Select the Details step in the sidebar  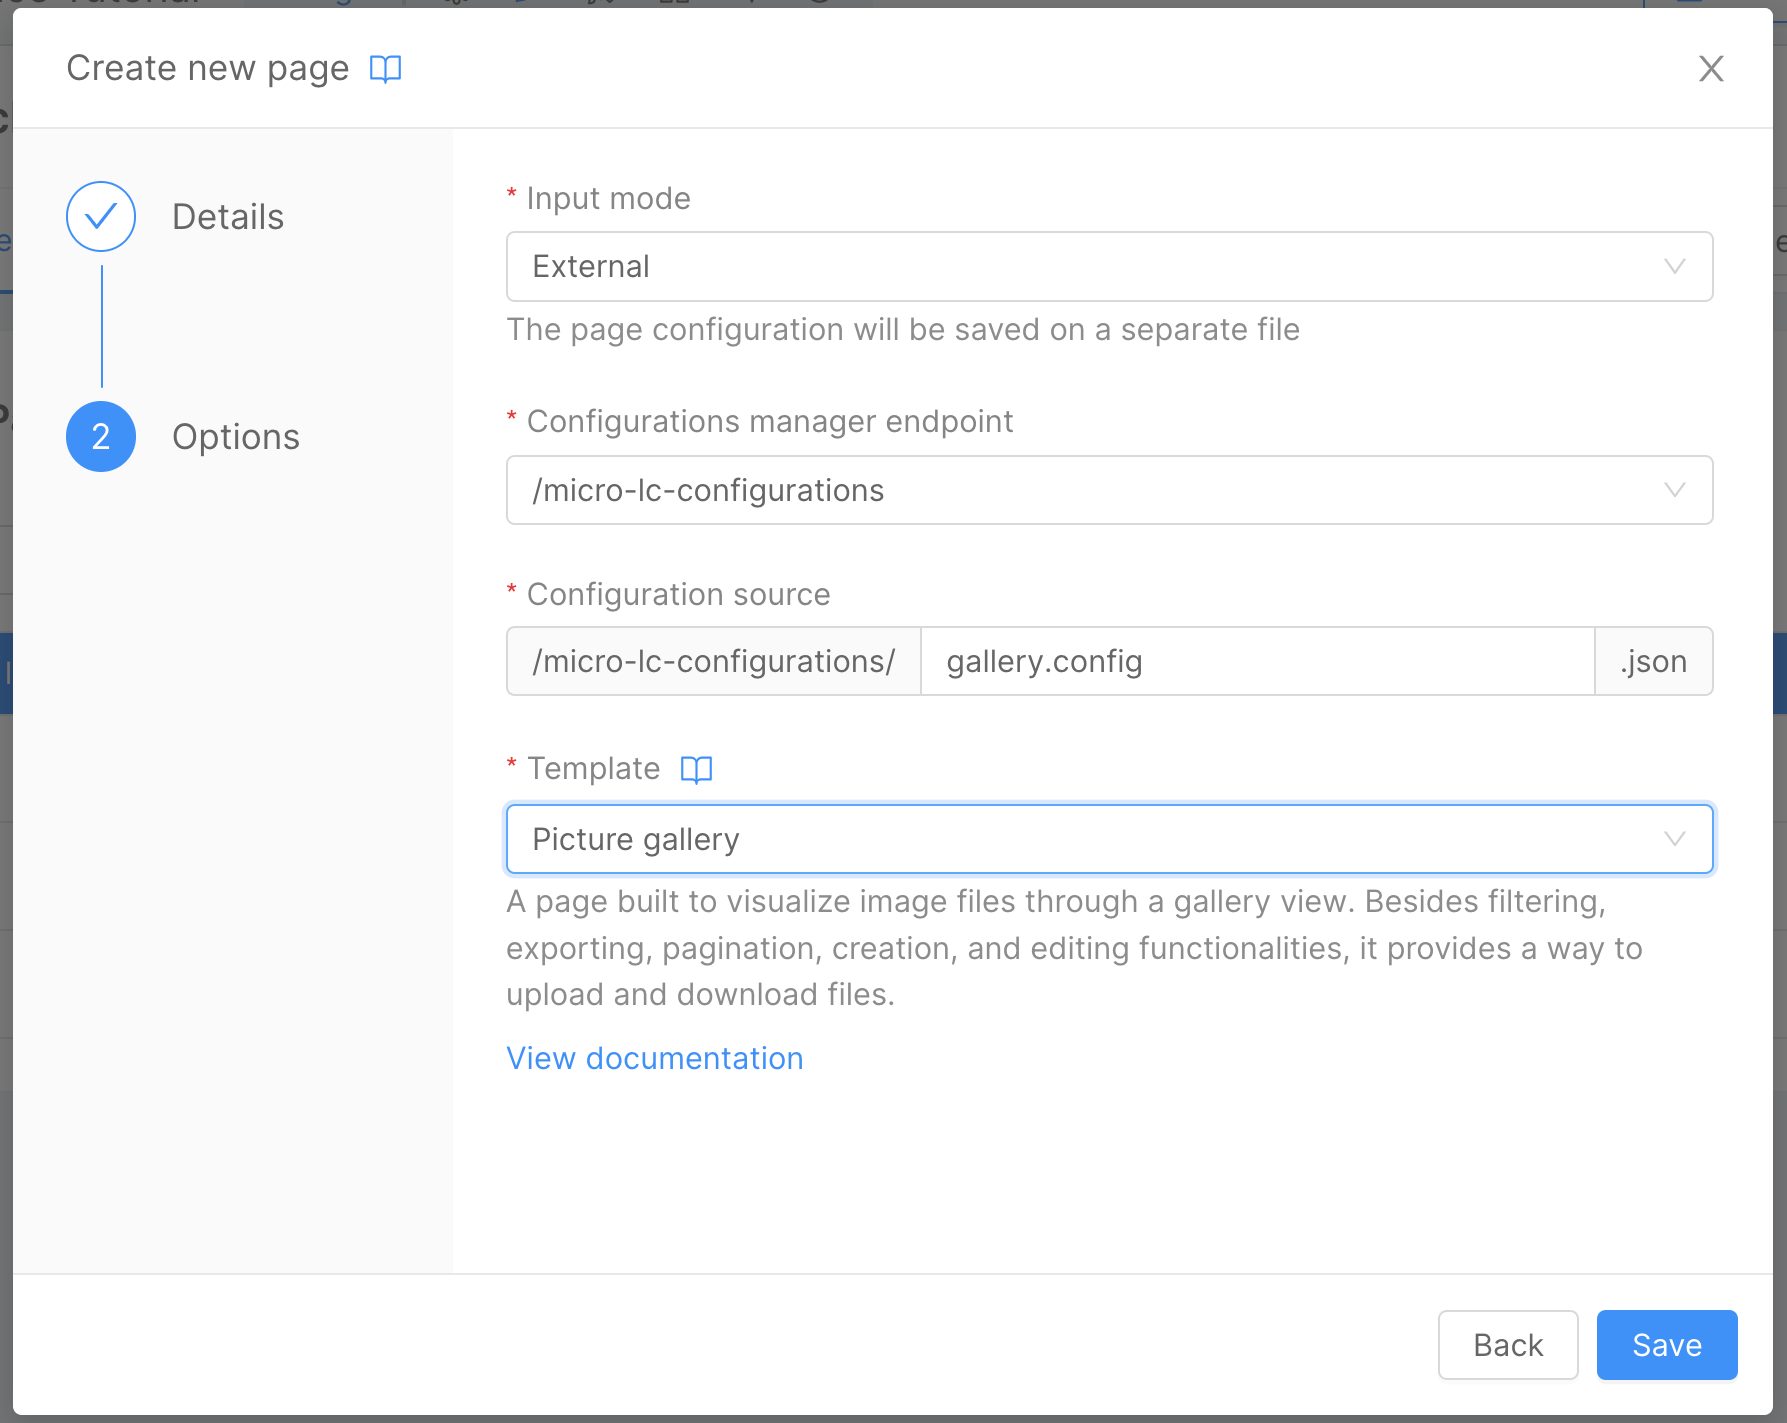(x=227, y=216)
